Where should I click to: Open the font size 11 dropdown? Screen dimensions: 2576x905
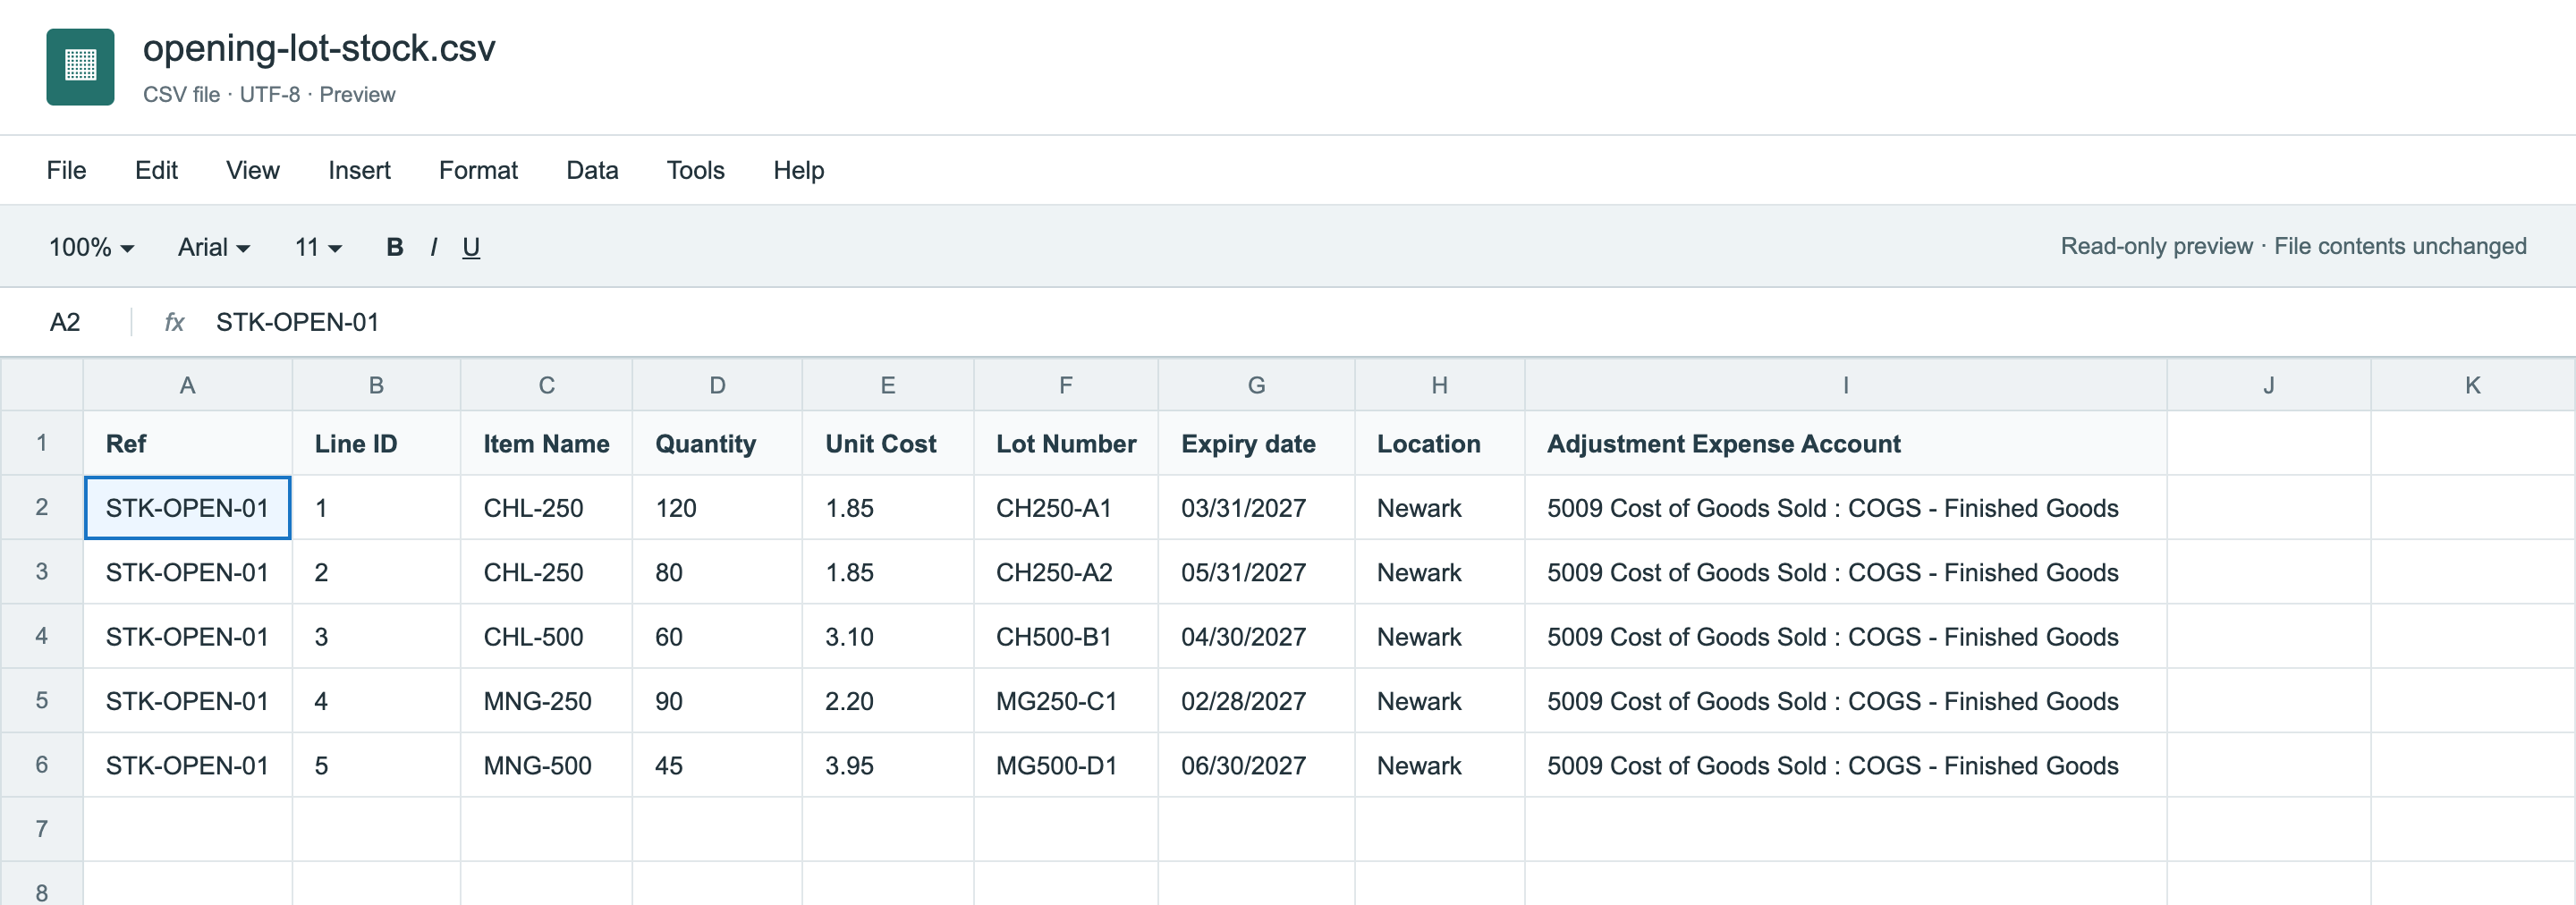click(318, 247)
